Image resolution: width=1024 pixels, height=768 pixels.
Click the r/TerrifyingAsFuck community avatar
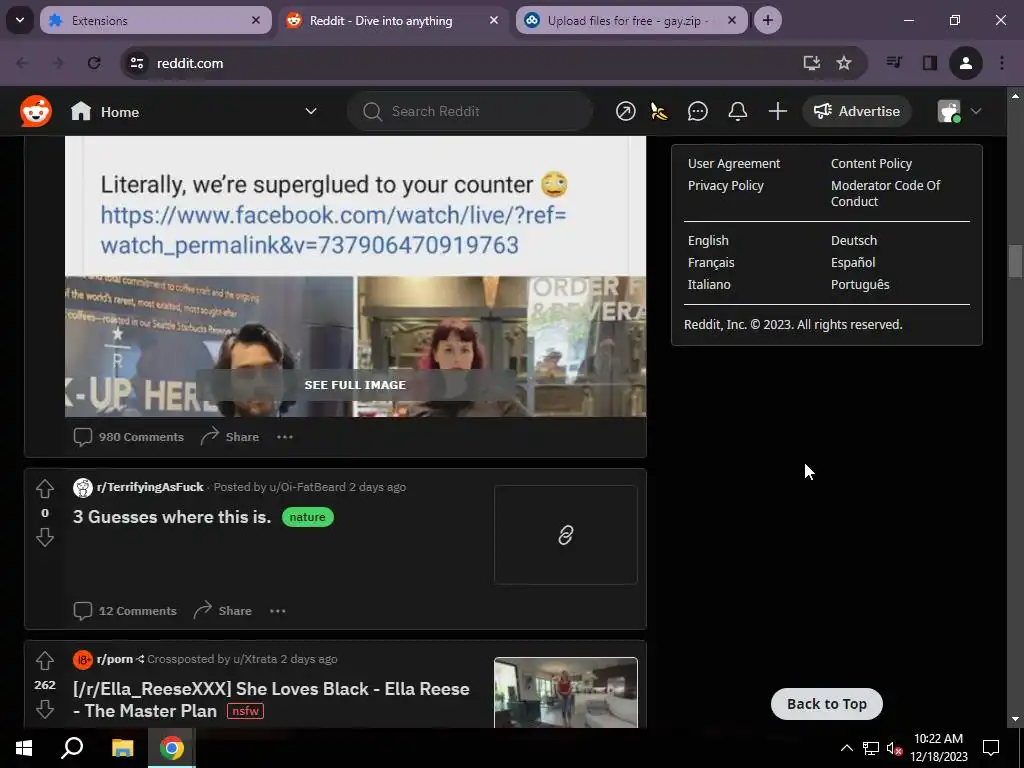[x=83, y=488]
